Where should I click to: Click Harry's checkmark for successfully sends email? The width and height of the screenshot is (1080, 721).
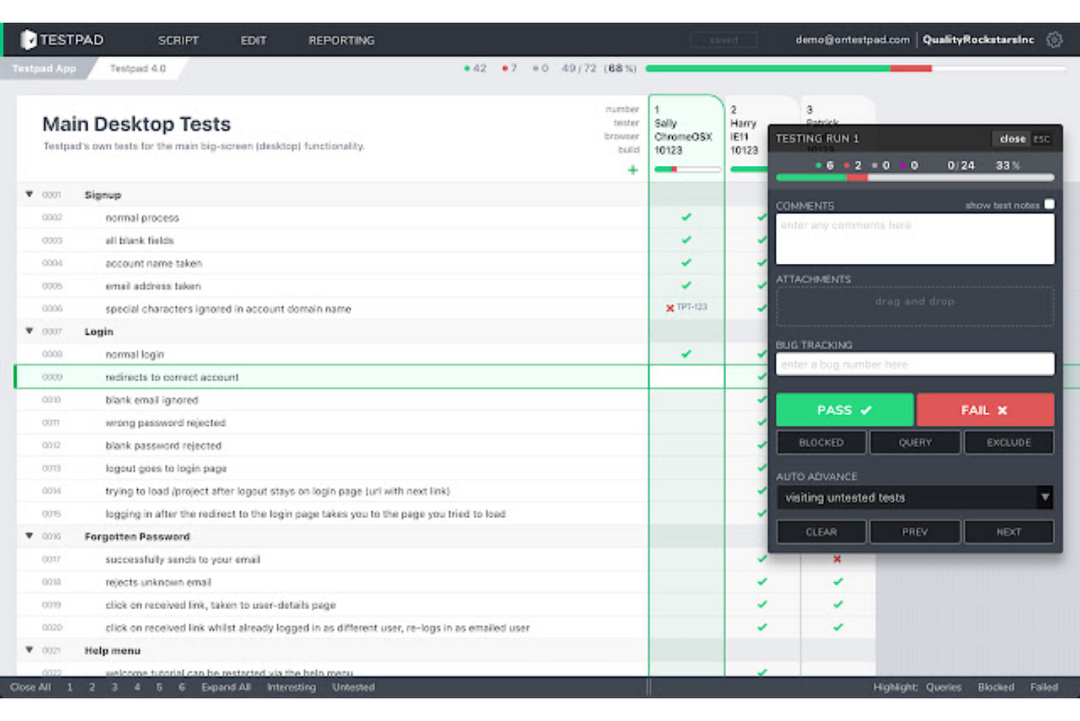click(762, 558)
